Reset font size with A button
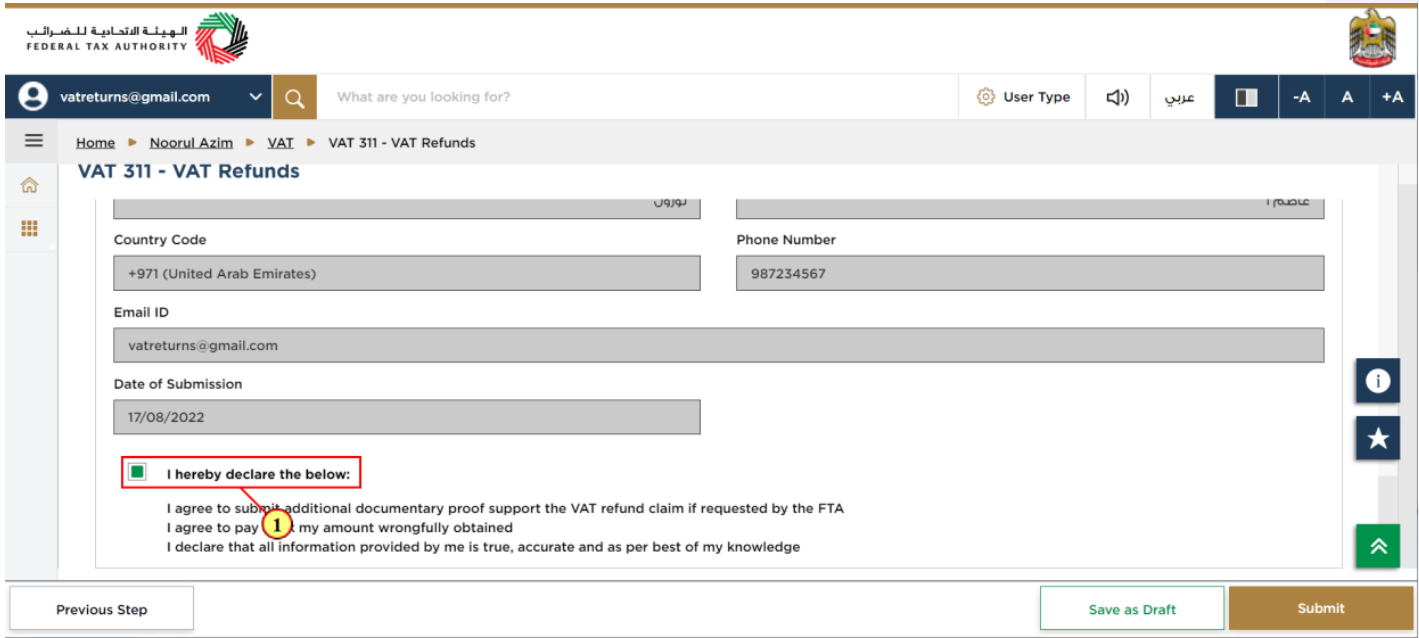Image resolution: width=1419 pixels, height=638 pixels. [1347, 97]
